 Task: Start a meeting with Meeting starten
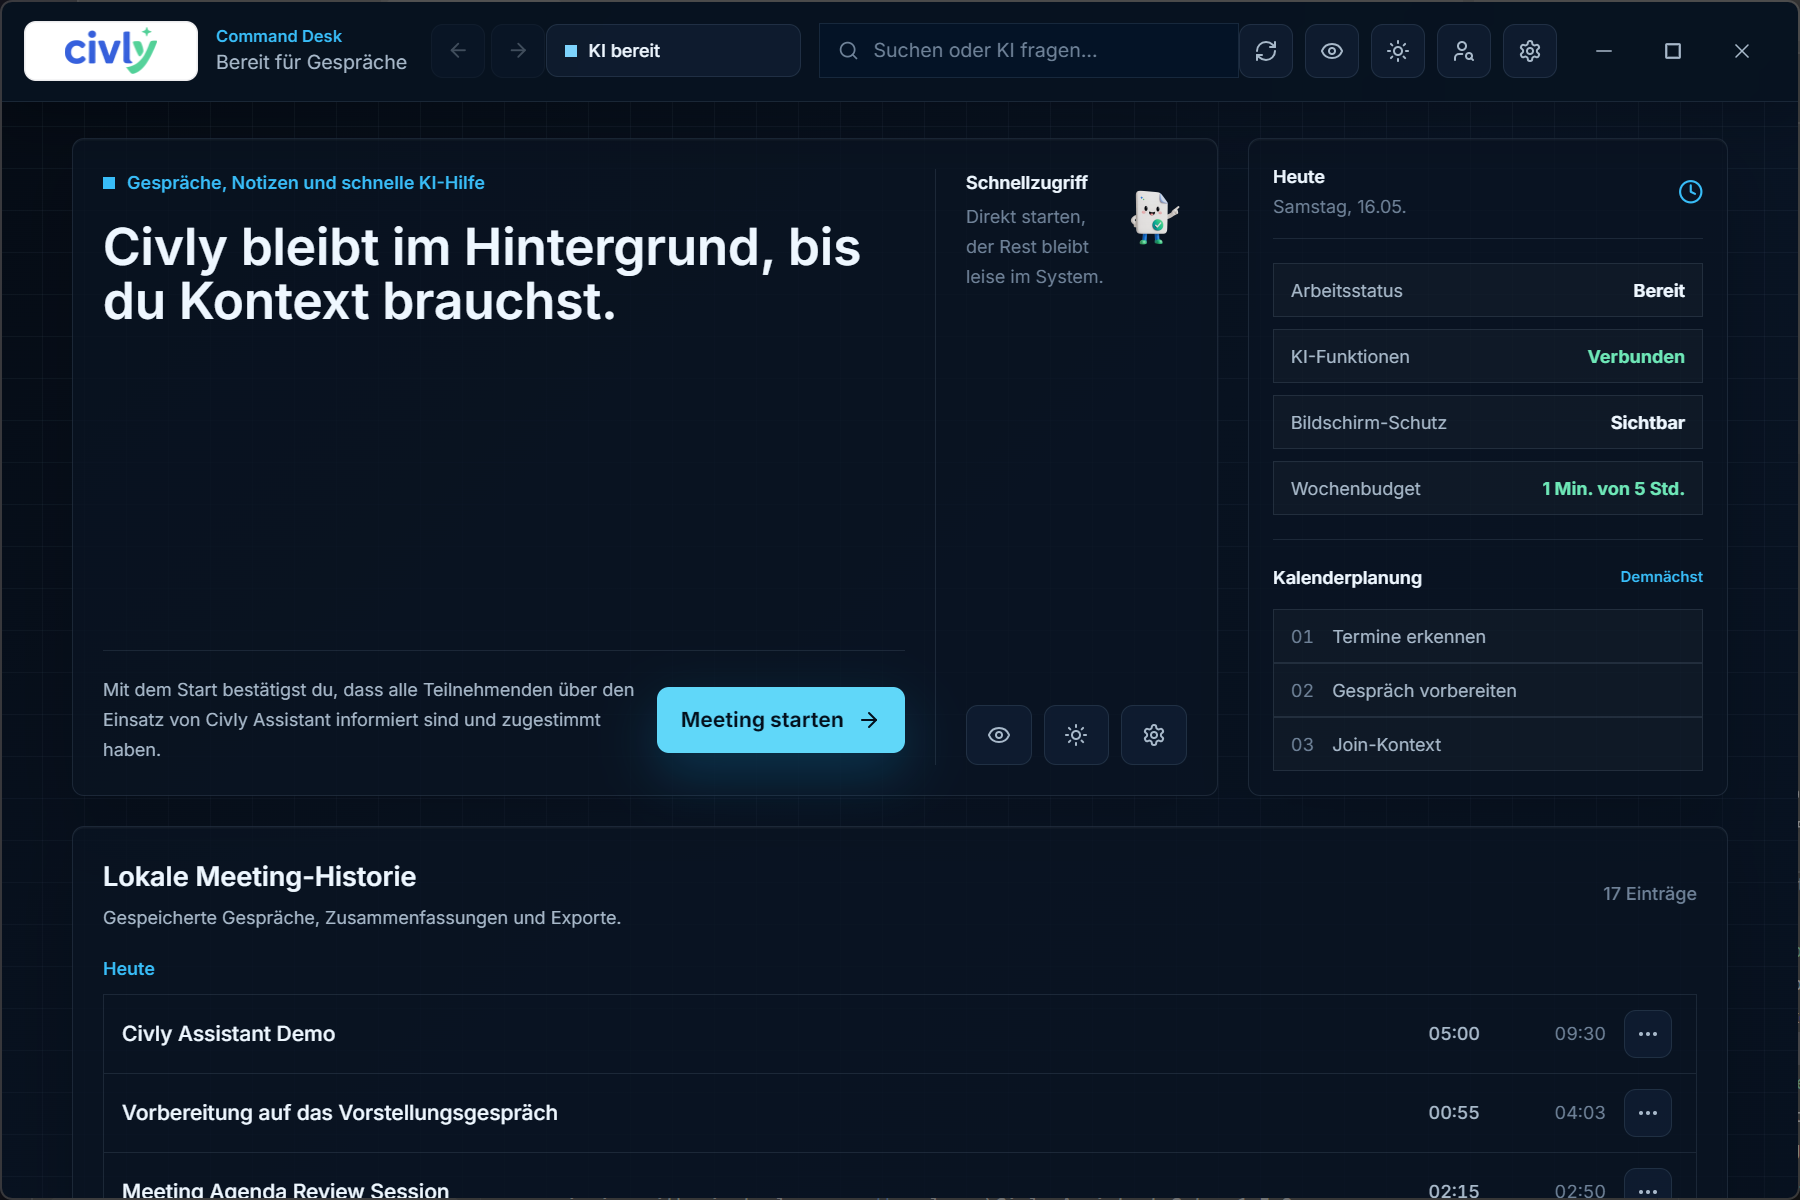click(x=781, y=720)
